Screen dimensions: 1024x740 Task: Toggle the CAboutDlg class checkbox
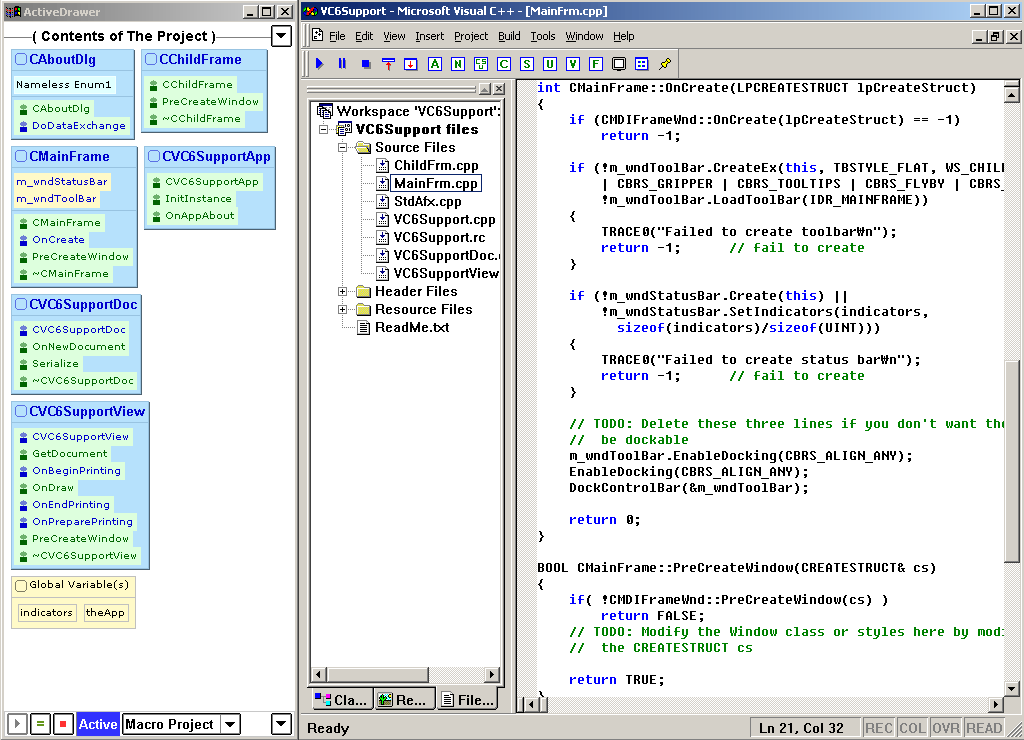click(x=21, y=59)
